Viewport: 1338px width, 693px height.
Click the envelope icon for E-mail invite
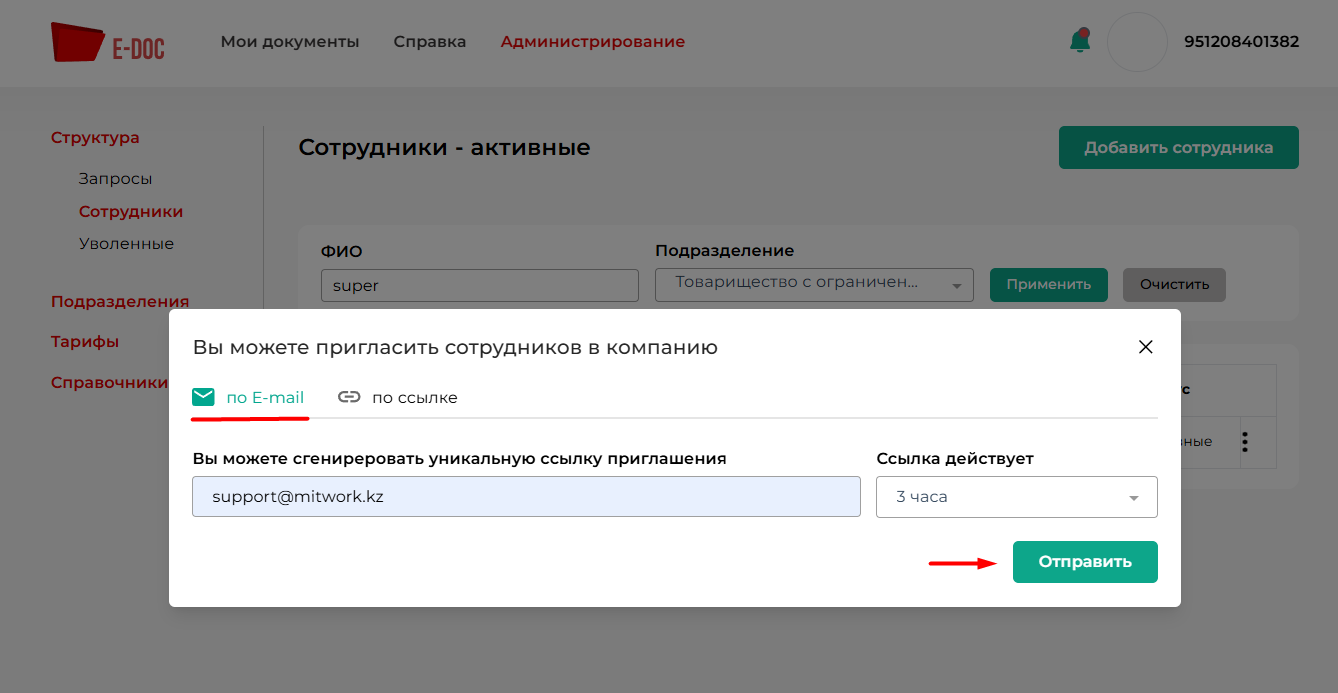click(x=203, y=397)
